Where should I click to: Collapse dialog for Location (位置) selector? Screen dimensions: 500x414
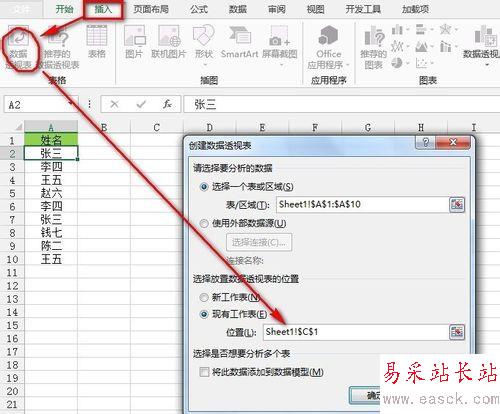click(x=457, y=332)
